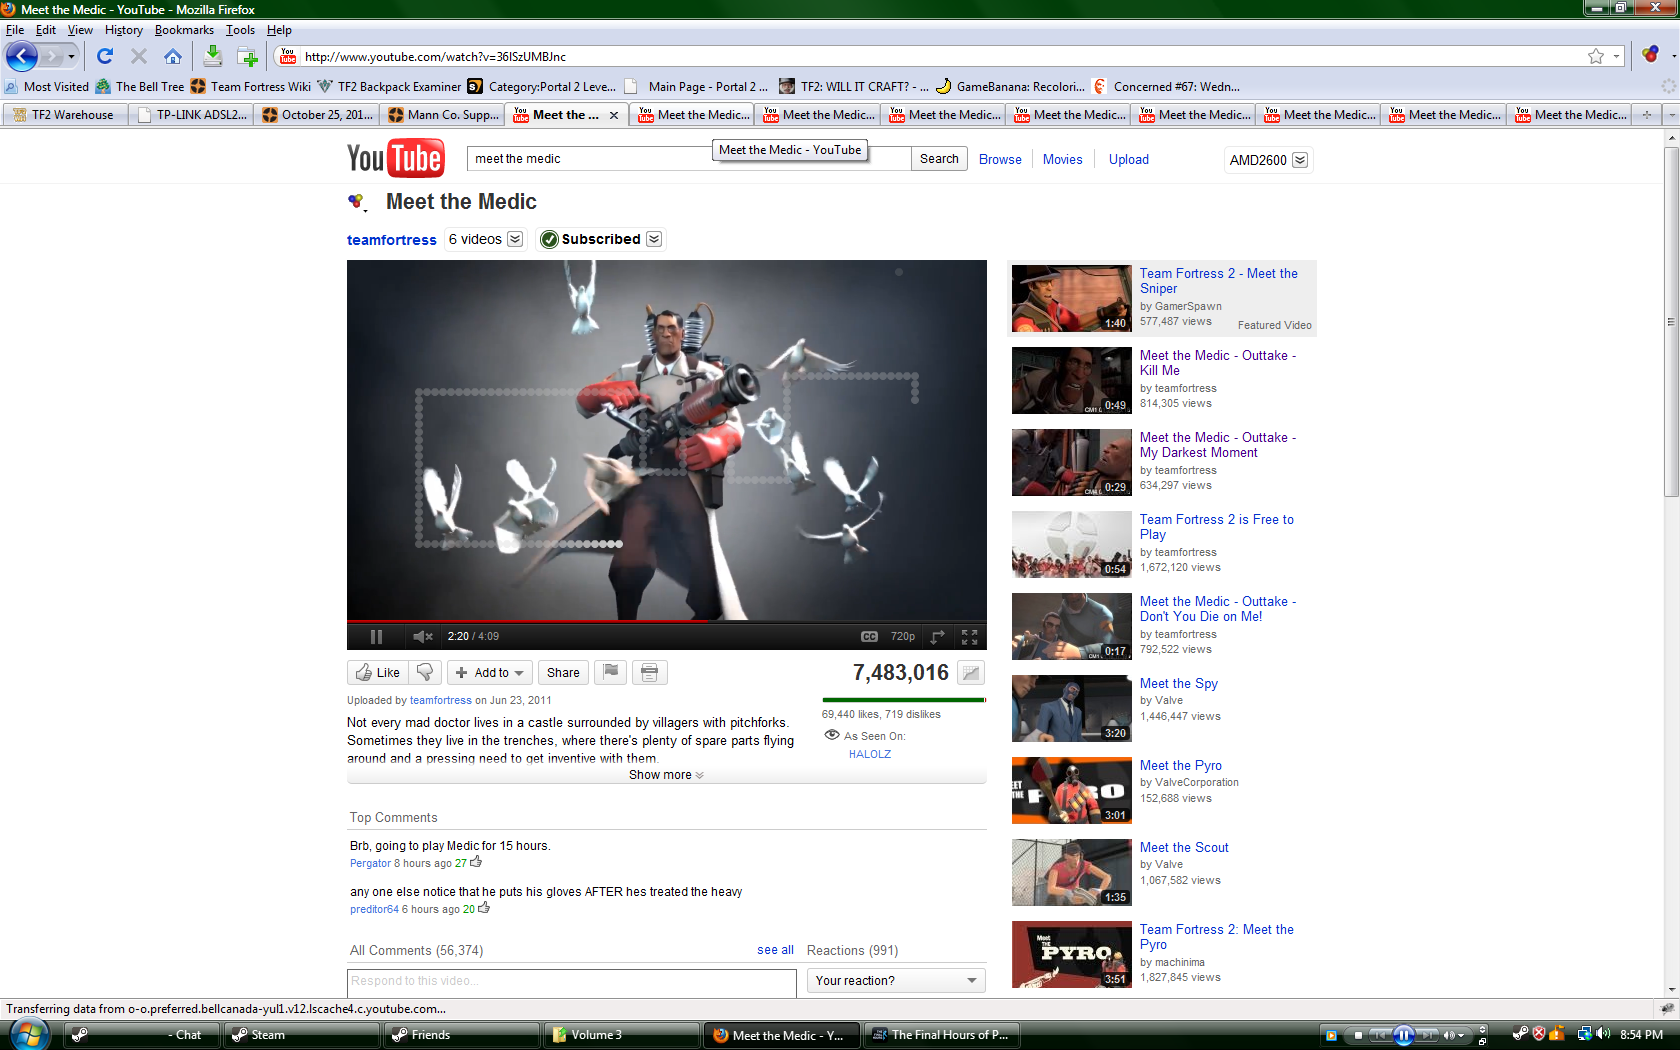Switch the video to fullscreen

(x=969, y=636)
